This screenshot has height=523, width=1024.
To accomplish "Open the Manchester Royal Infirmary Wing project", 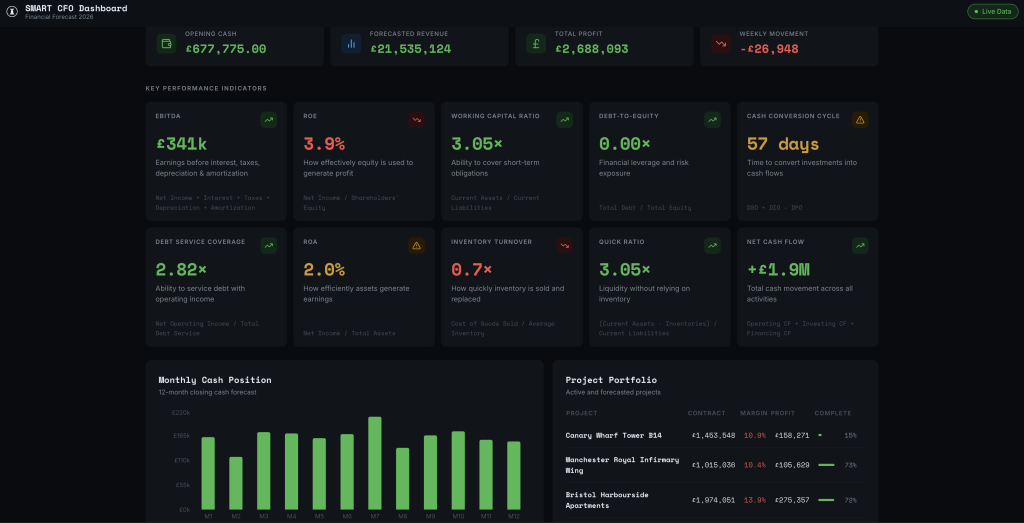I will (x=622, y=465).
